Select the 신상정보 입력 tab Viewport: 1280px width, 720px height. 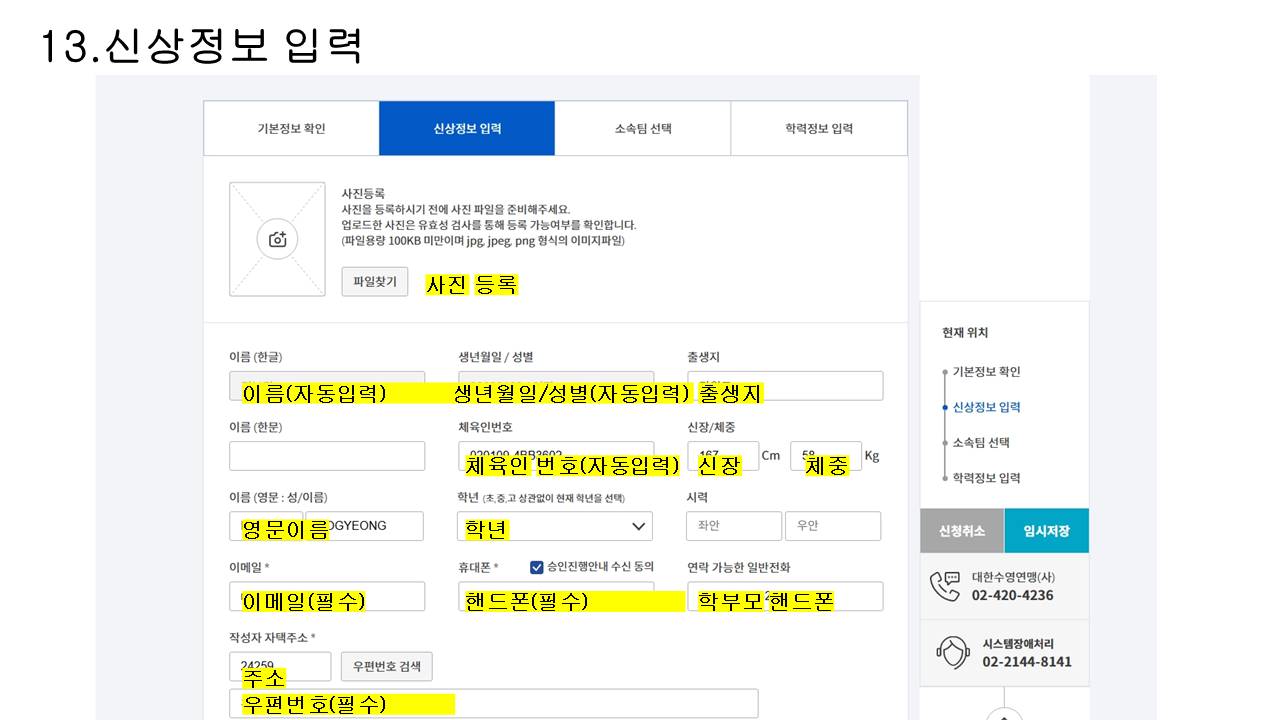click(467, 128)
